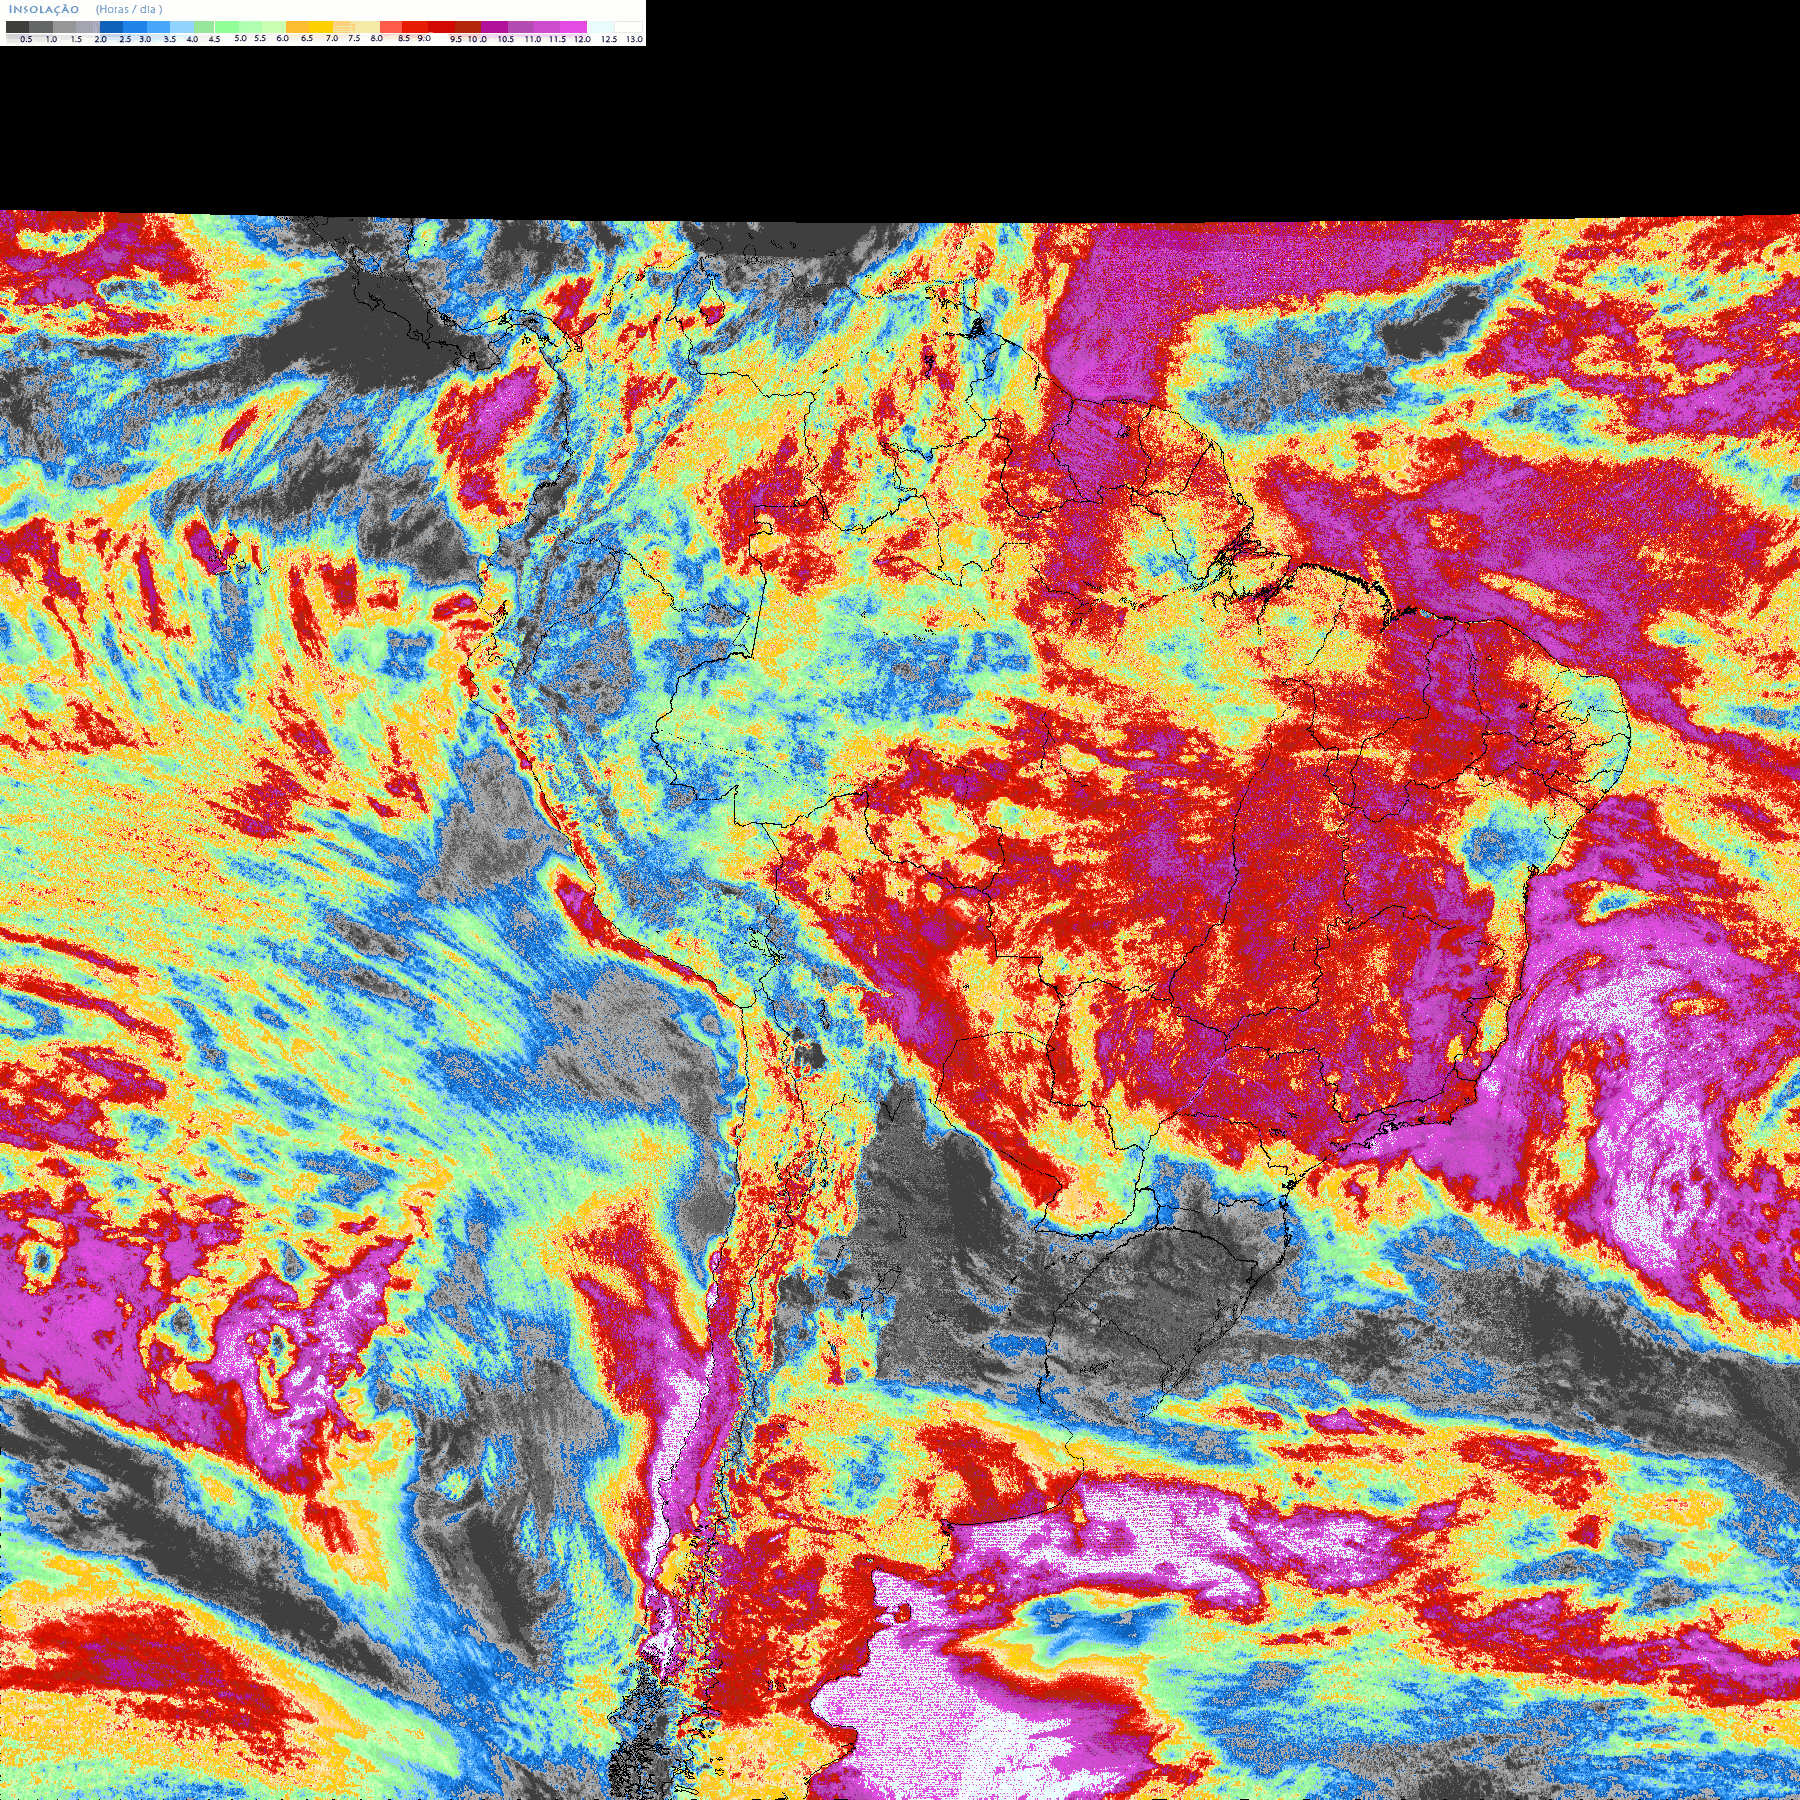
Task: Click the 12.5 legend value
Action: [x=609, y=39]
